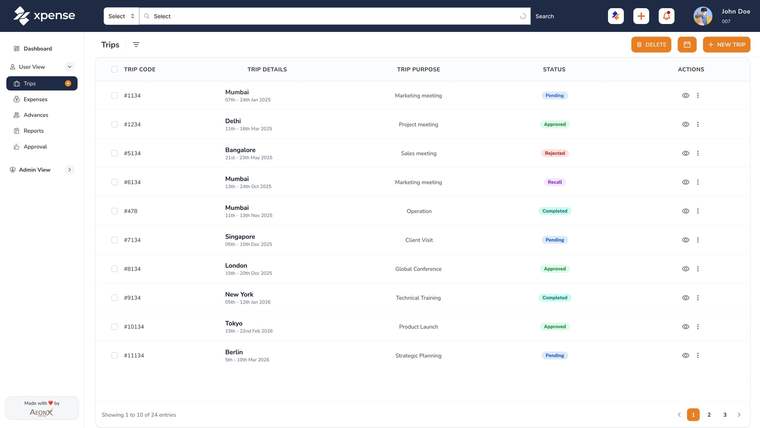Click the orange calendar button
This screenshot has height=428, width=760.
coord(687,45)
